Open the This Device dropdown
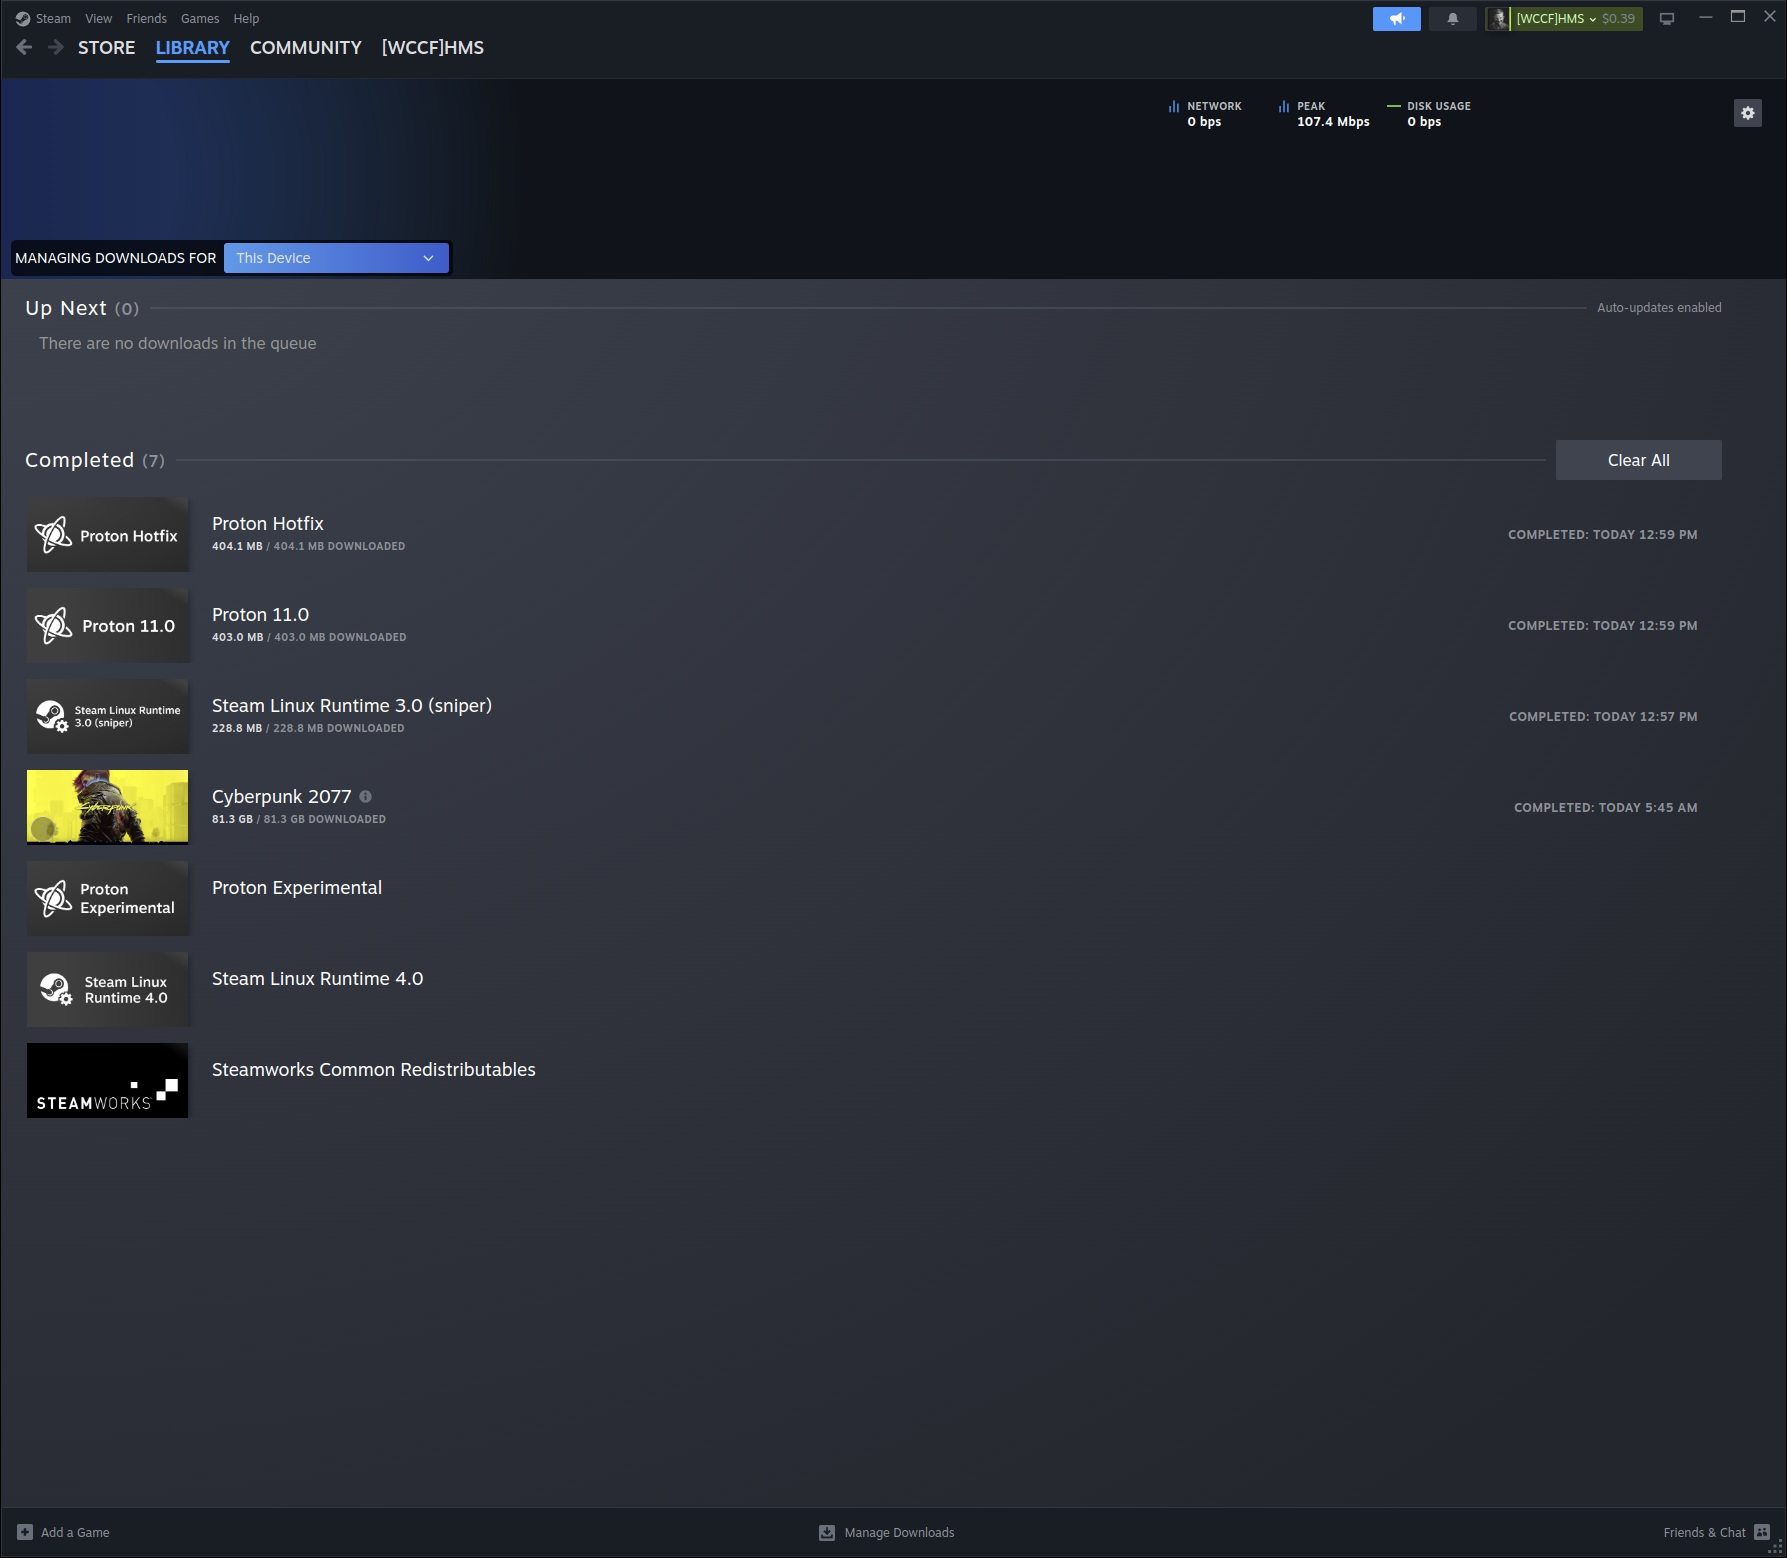1787x1558 pixels. point(336,258)
